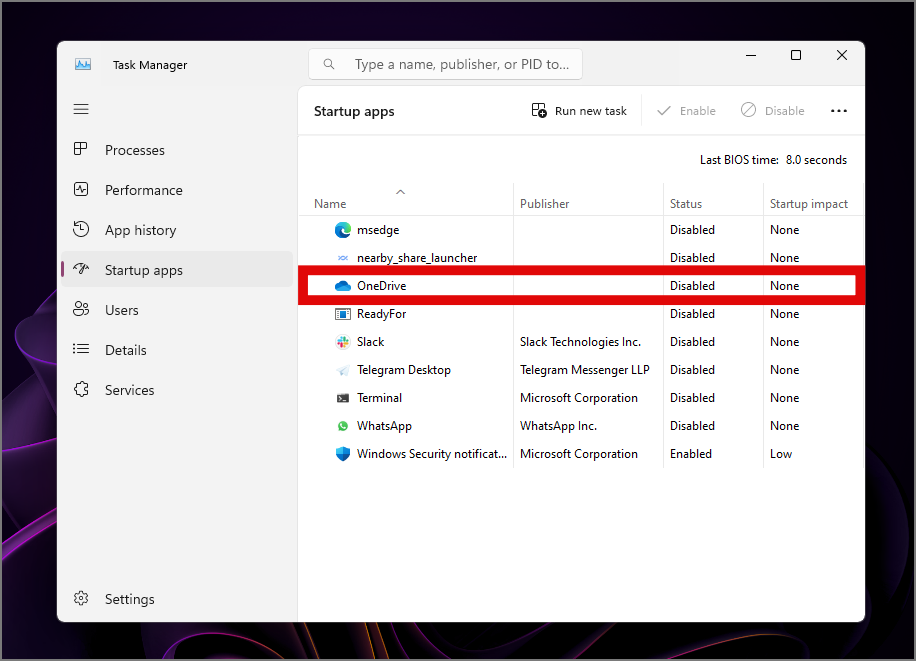Select the Slack startup entry name
This screenshot has height=661, width=916.
point(370,342)
